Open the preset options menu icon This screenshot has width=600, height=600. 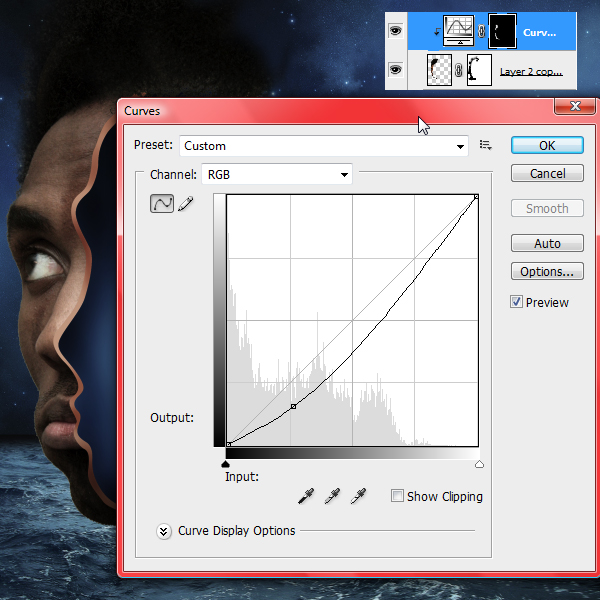point(485,145)
